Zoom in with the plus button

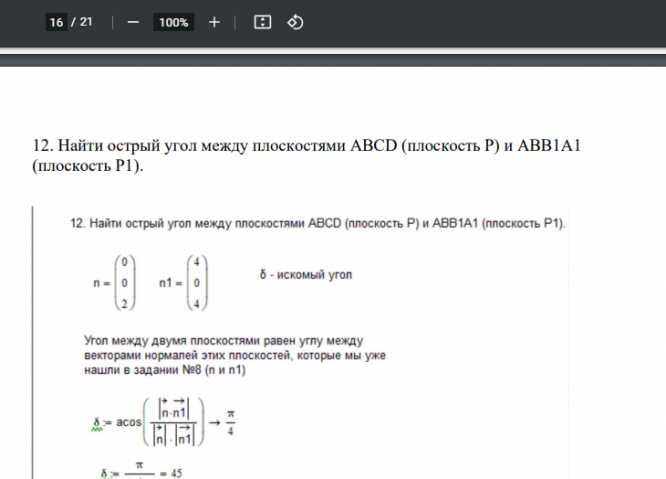click(x=214, y=22)
